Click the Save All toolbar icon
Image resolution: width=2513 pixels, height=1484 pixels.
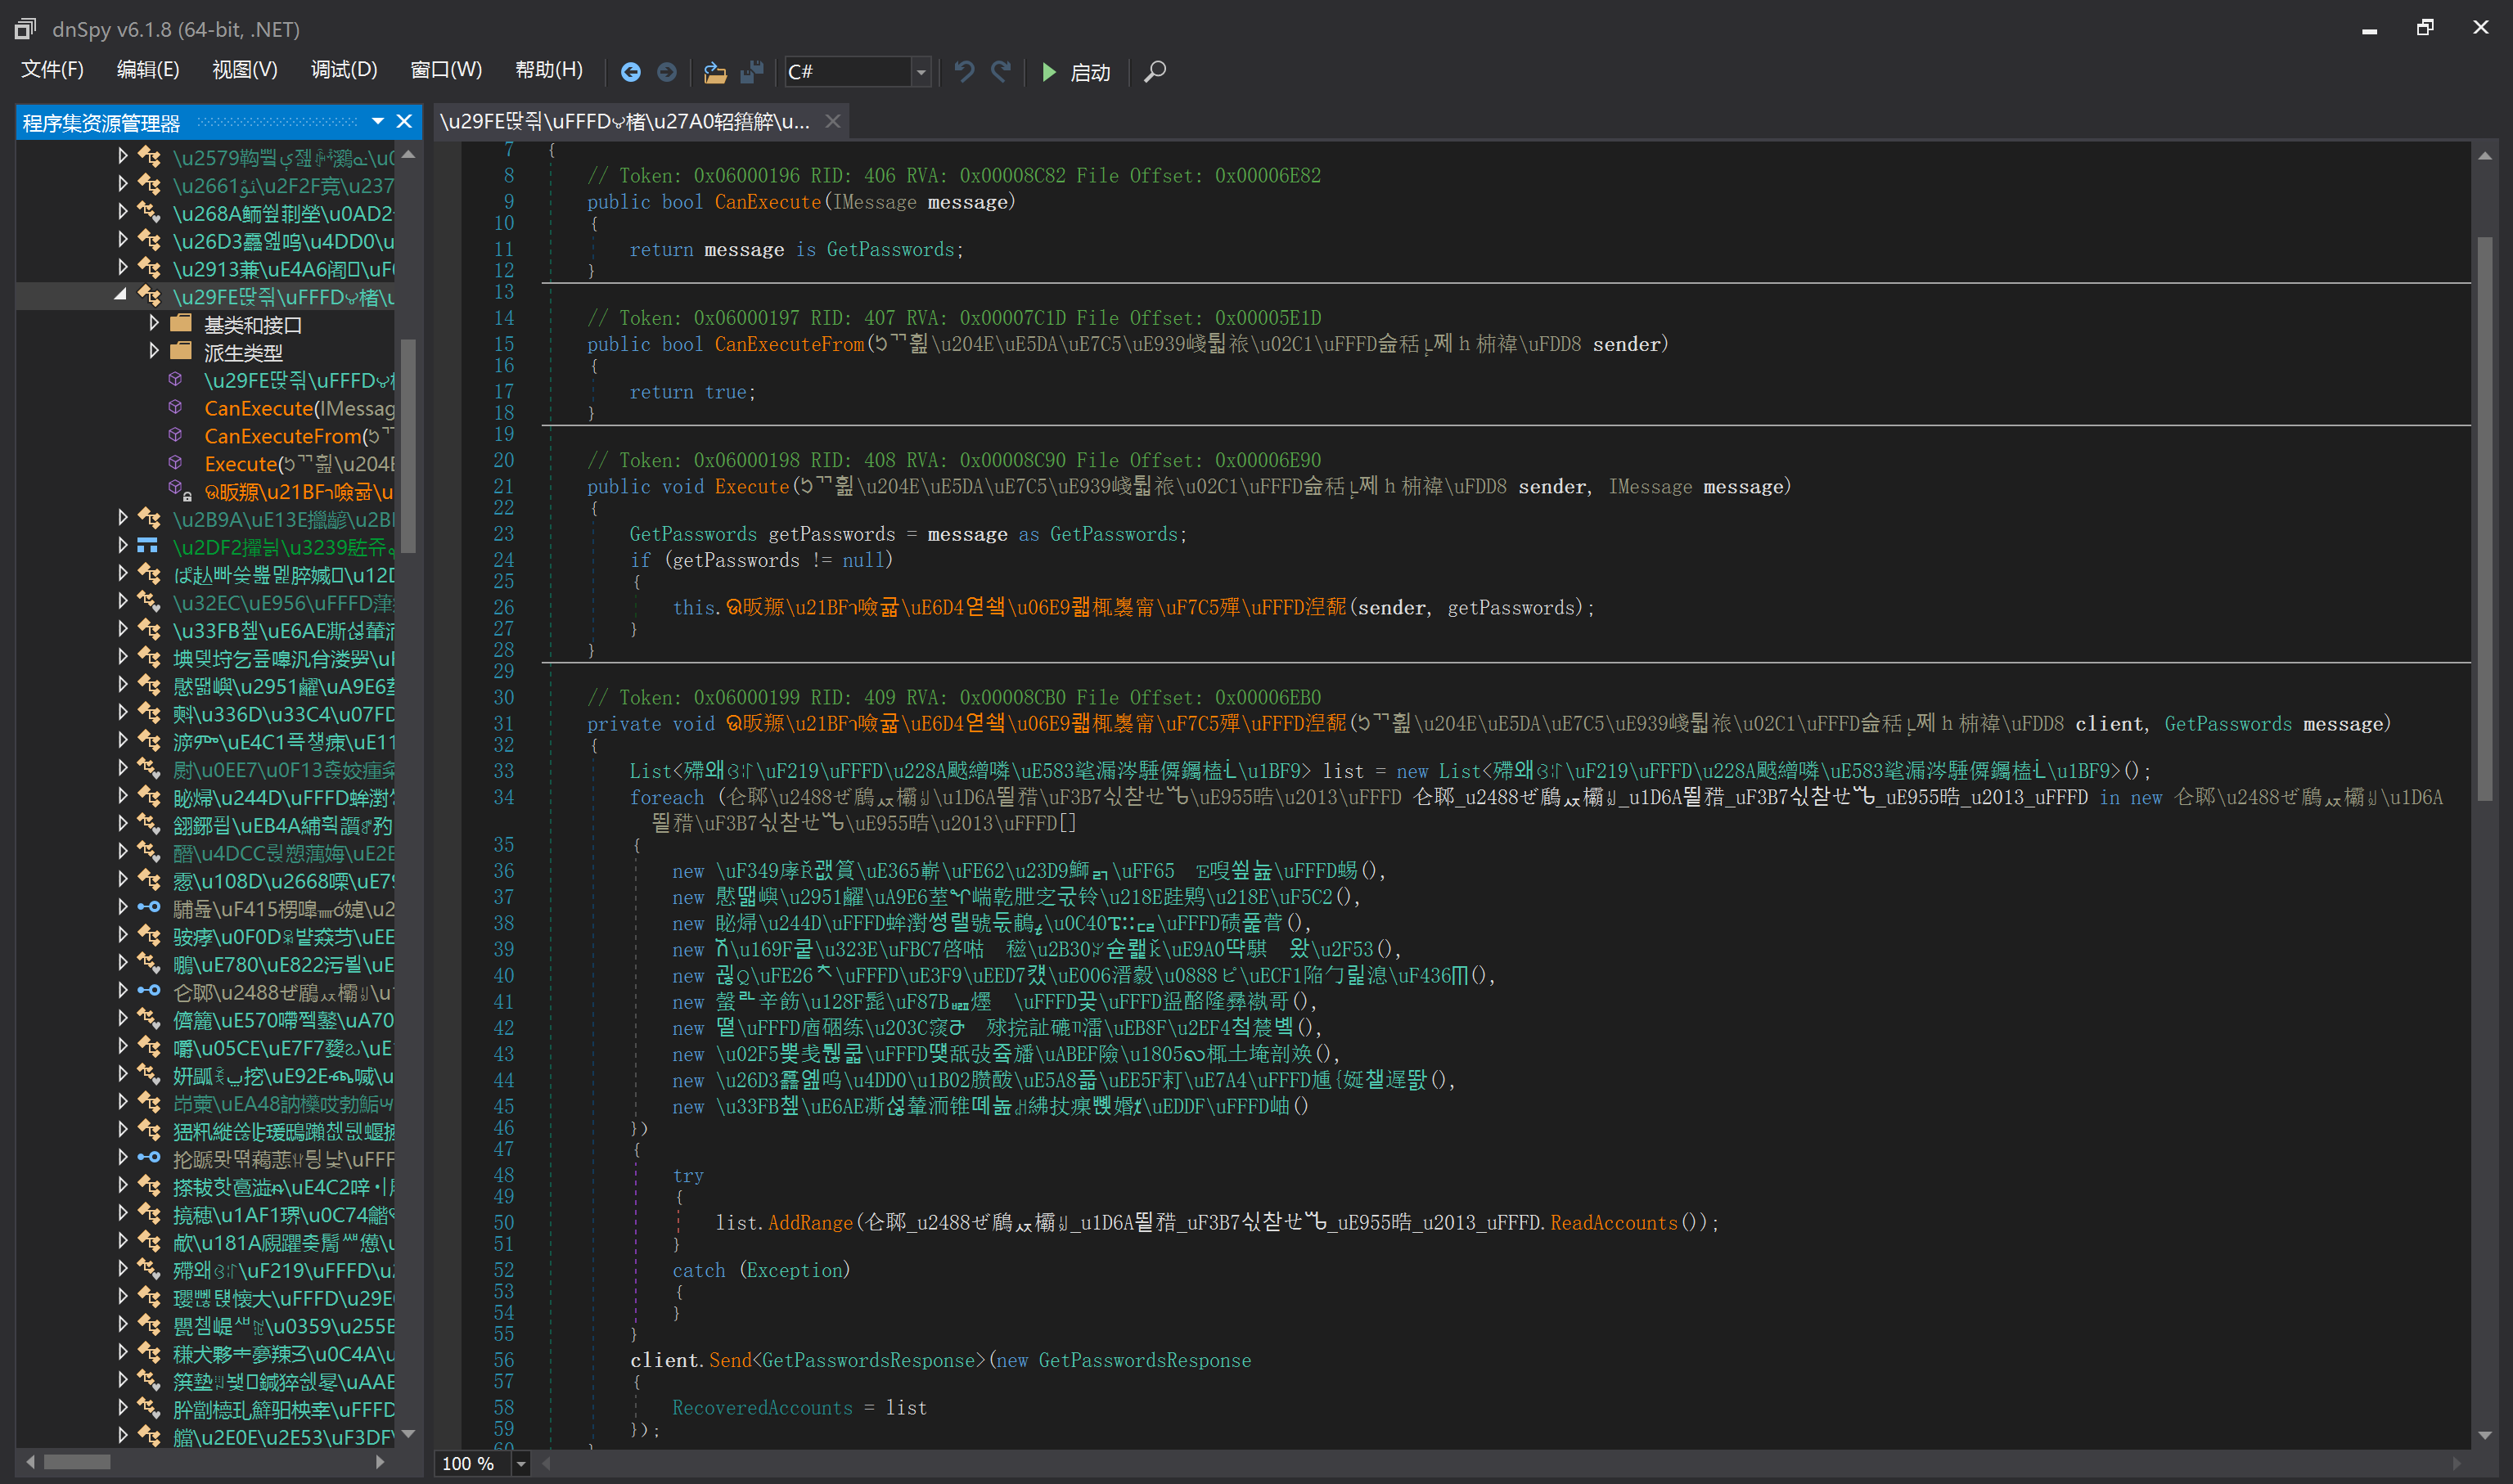(752, 72)
